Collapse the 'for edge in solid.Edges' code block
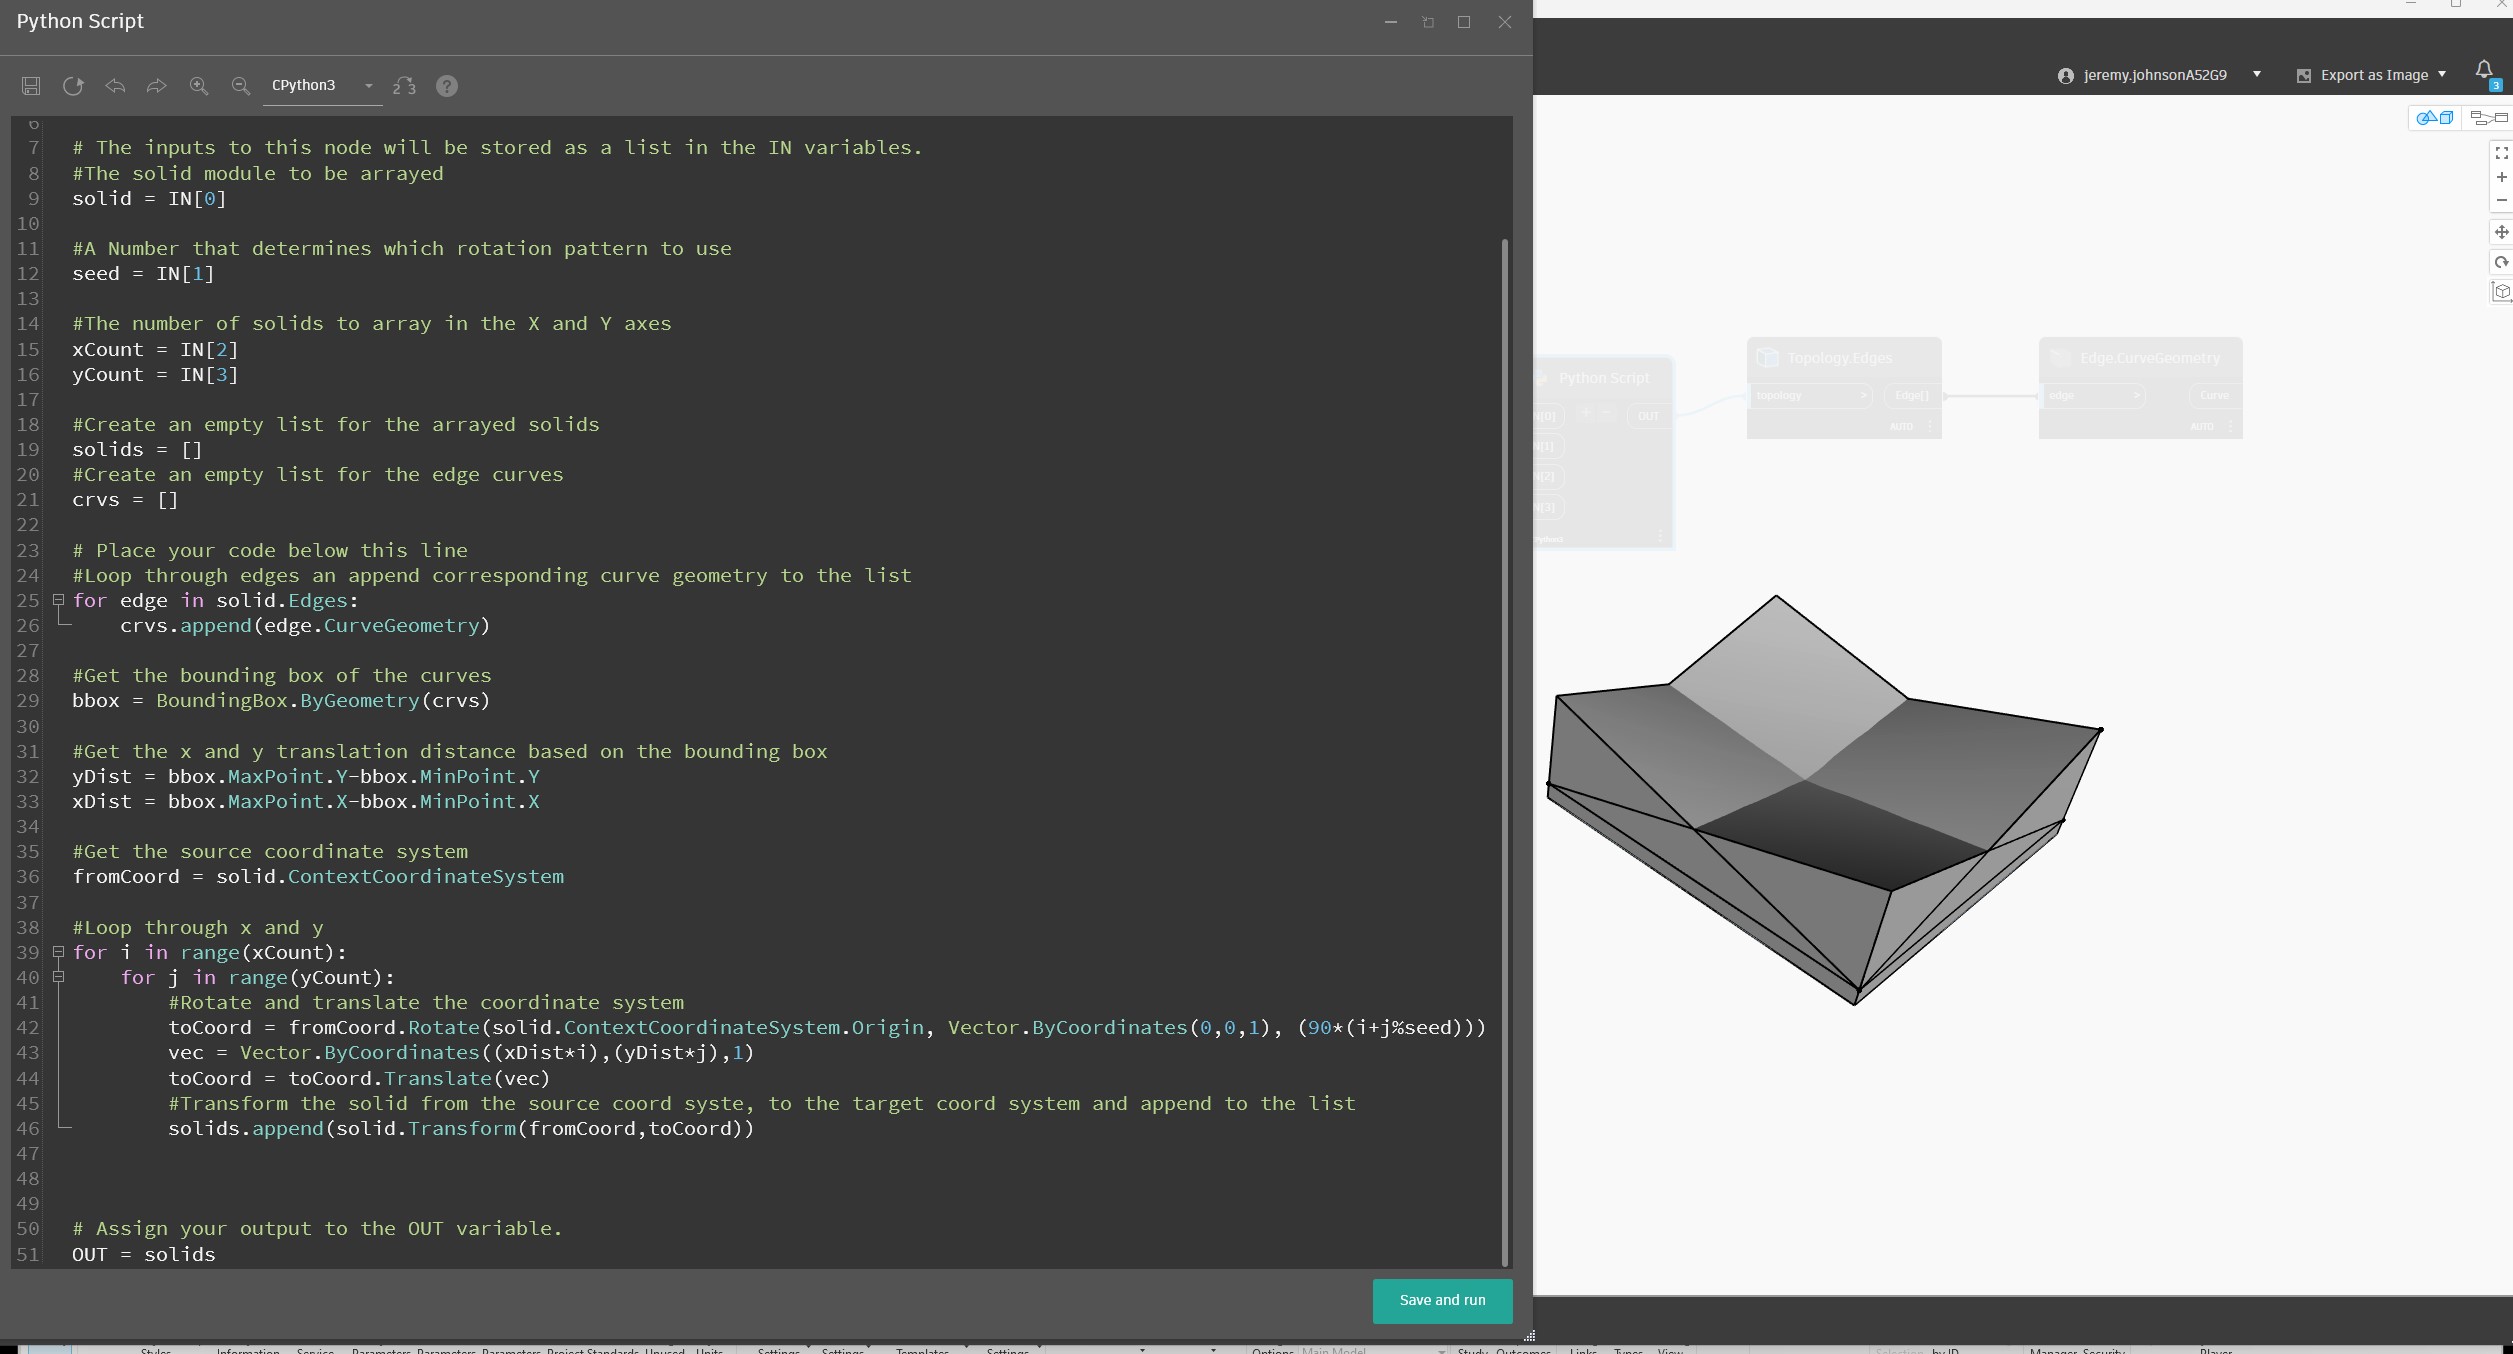 pos(58,601)
